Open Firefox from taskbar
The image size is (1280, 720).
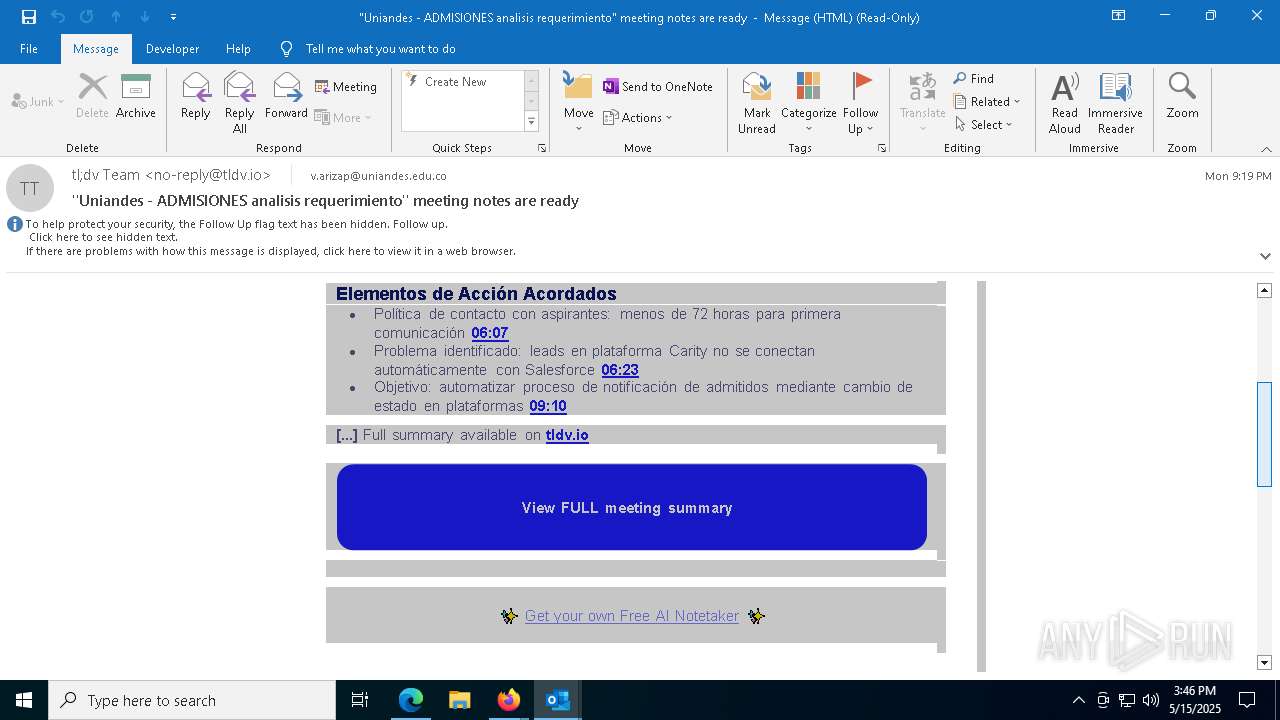click(509, 700)
